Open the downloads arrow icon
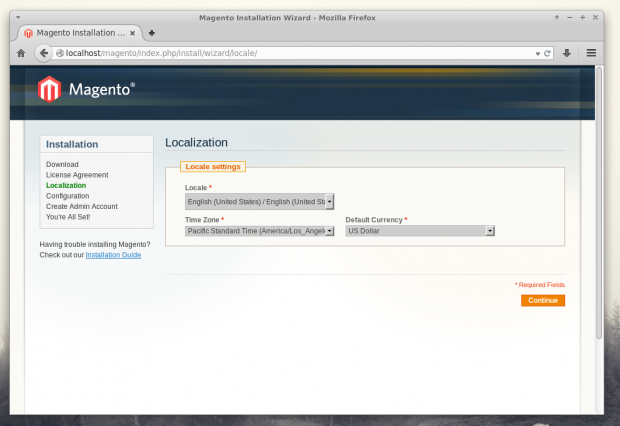 click(567, 53)
